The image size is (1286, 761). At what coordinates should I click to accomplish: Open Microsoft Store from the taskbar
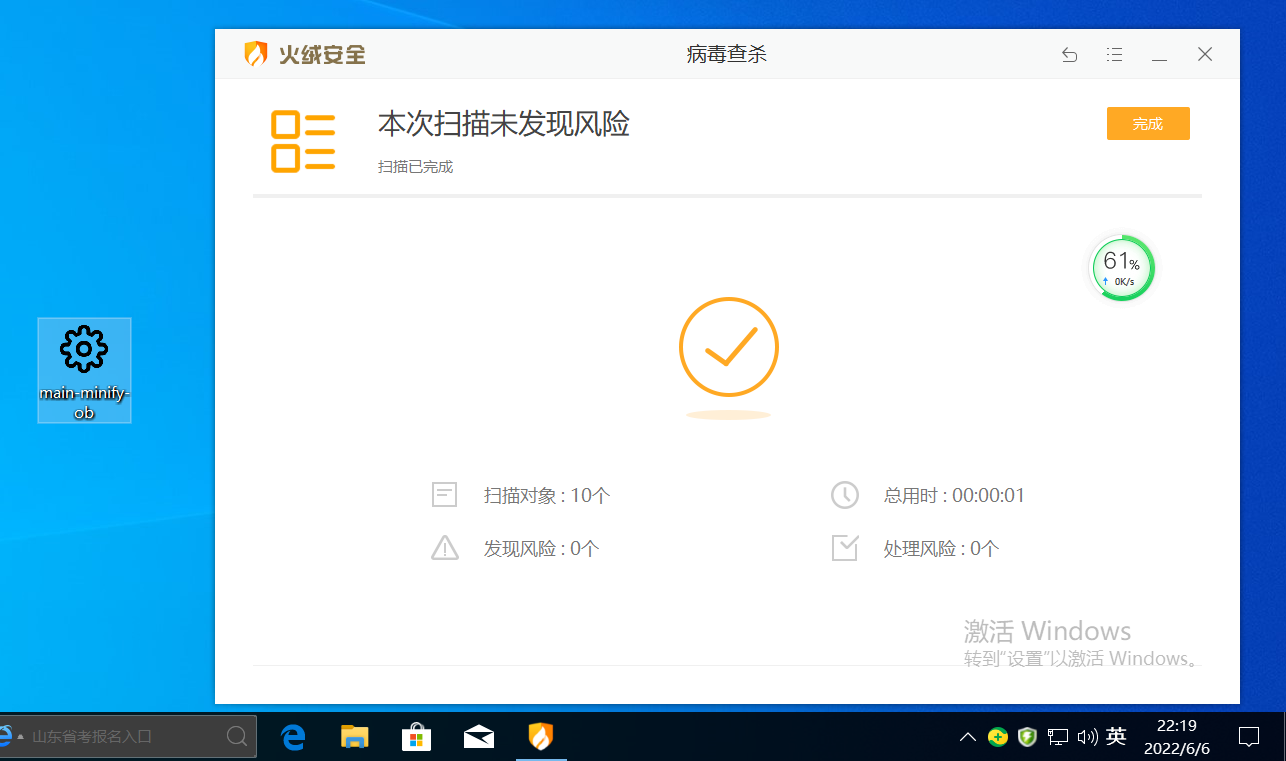(x=417, y=738)
